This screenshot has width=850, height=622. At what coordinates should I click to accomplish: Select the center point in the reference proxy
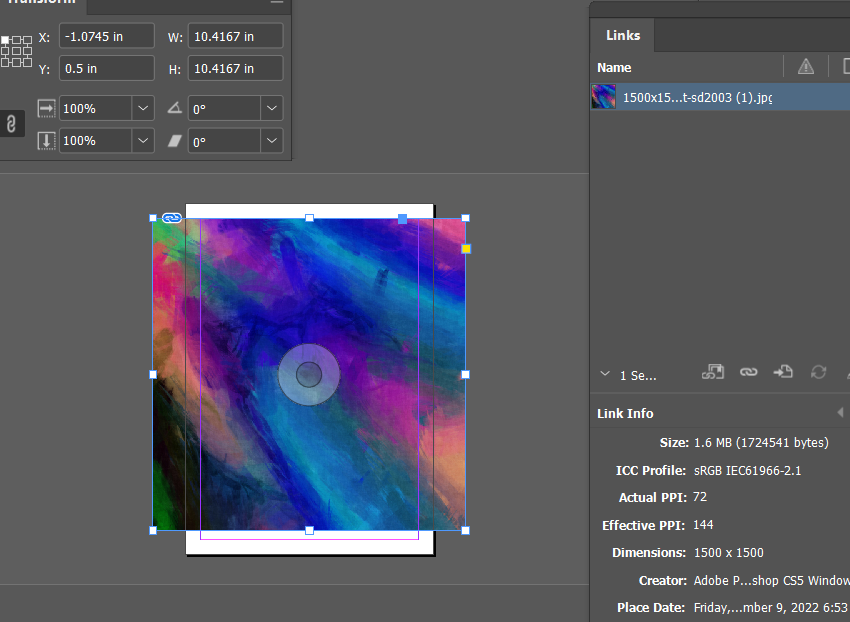click(16, 51)
